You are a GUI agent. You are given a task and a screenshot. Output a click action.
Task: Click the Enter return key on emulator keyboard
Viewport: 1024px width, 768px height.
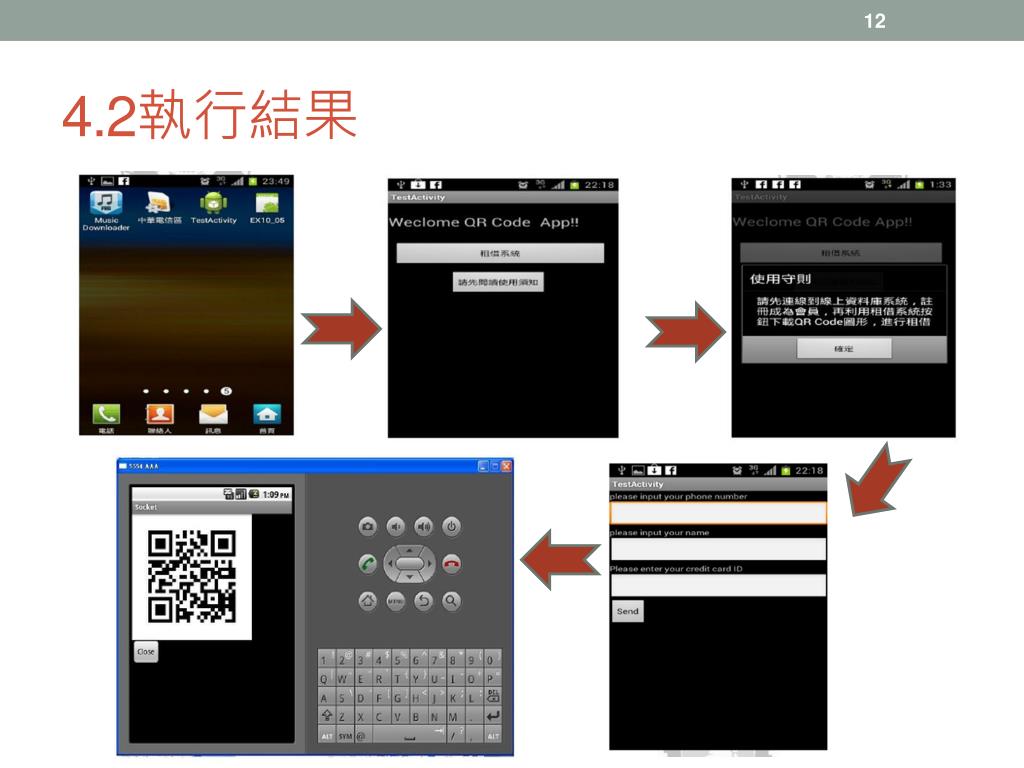point(493,714)
